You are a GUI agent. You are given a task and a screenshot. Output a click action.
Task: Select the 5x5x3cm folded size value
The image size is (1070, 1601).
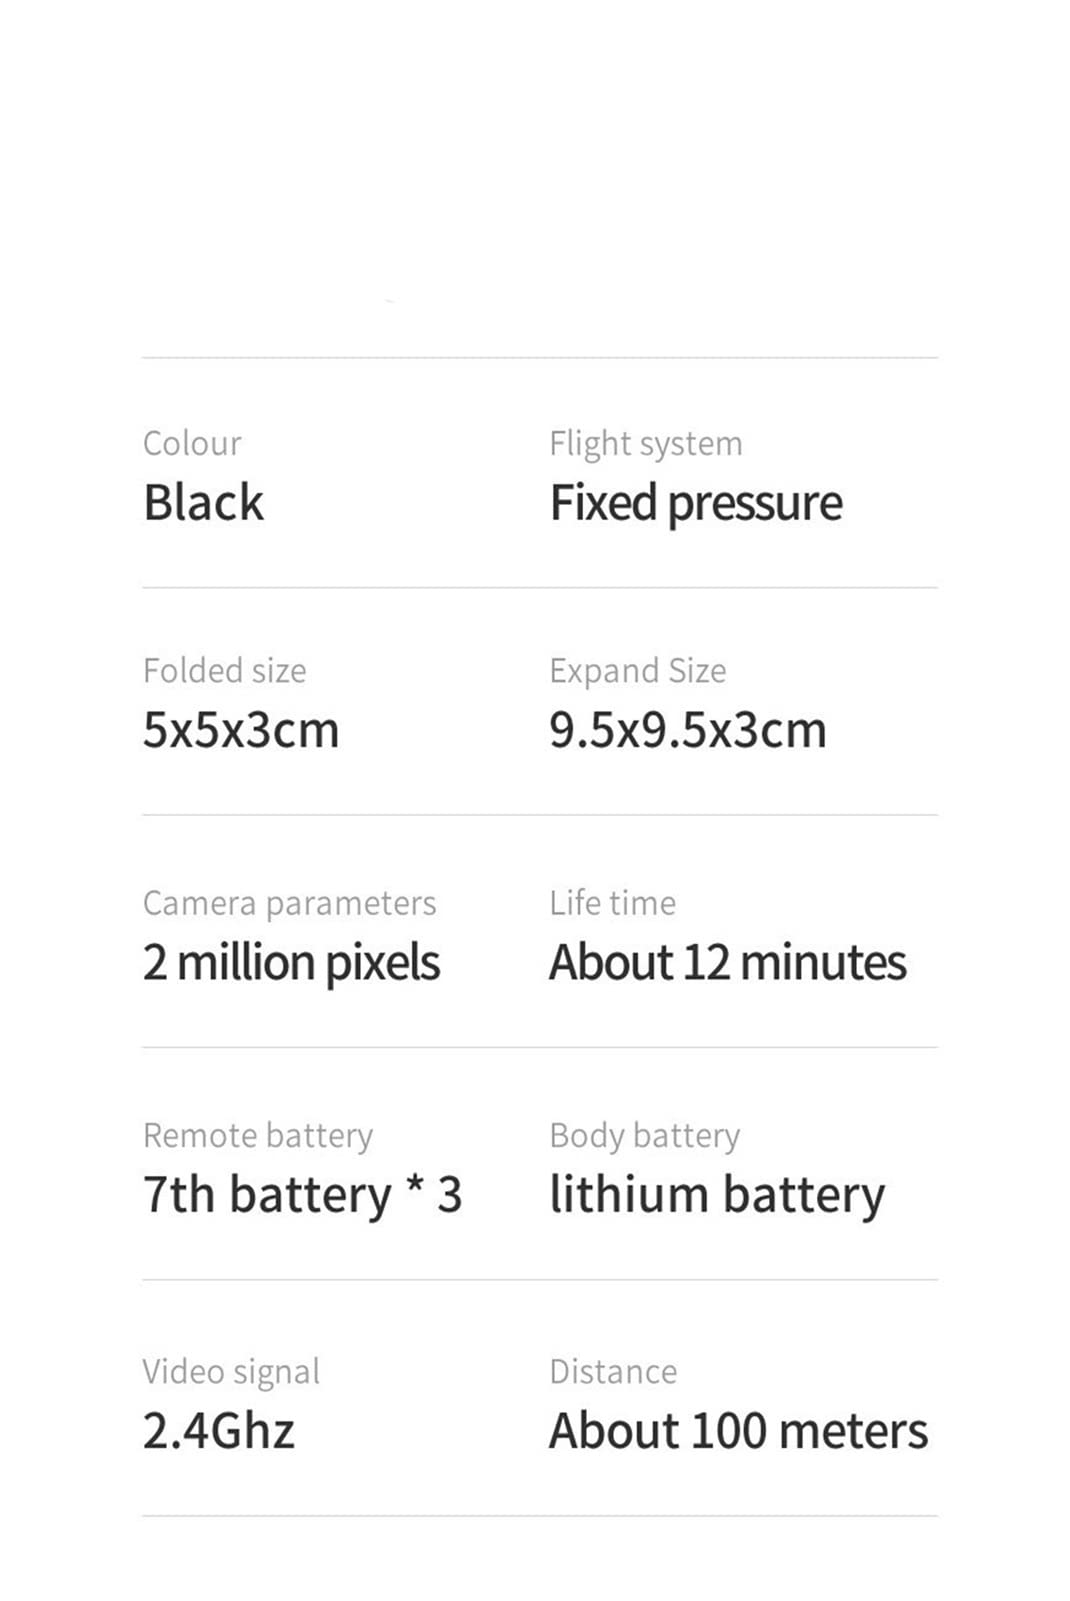(x=241, y=730)
